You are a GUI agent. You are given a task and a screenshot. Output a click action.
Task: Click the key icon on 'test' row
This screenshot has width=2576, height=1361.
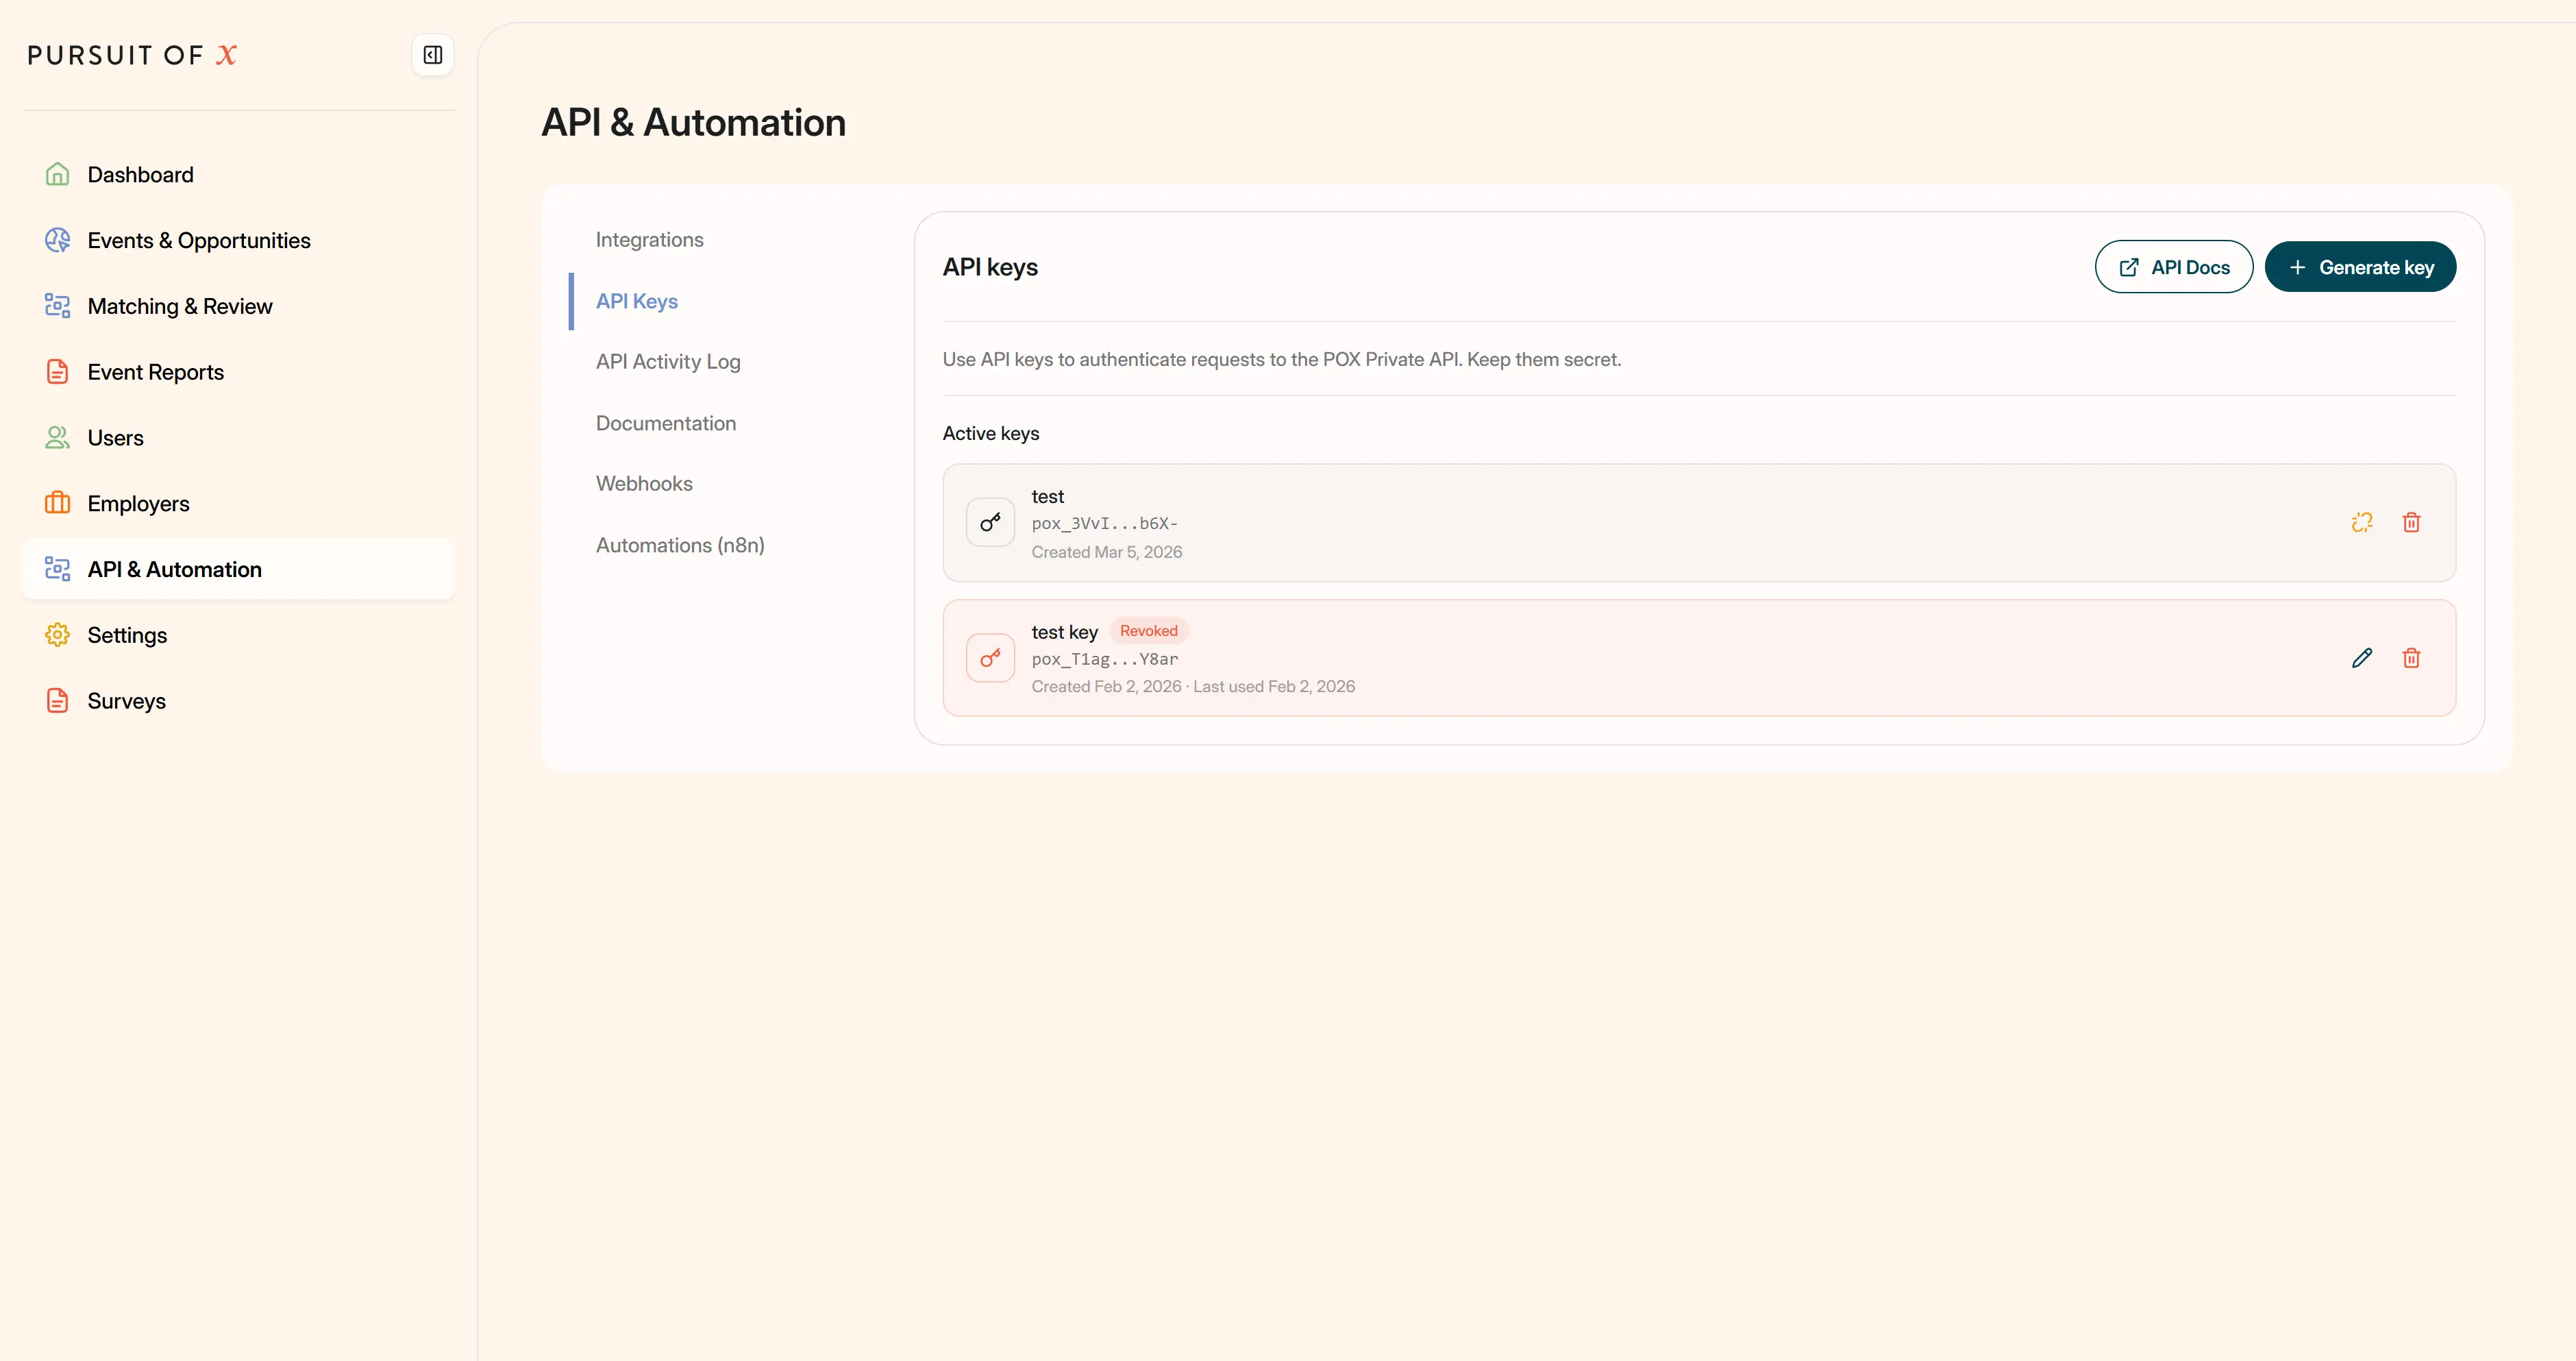click(x=990, y=522)
